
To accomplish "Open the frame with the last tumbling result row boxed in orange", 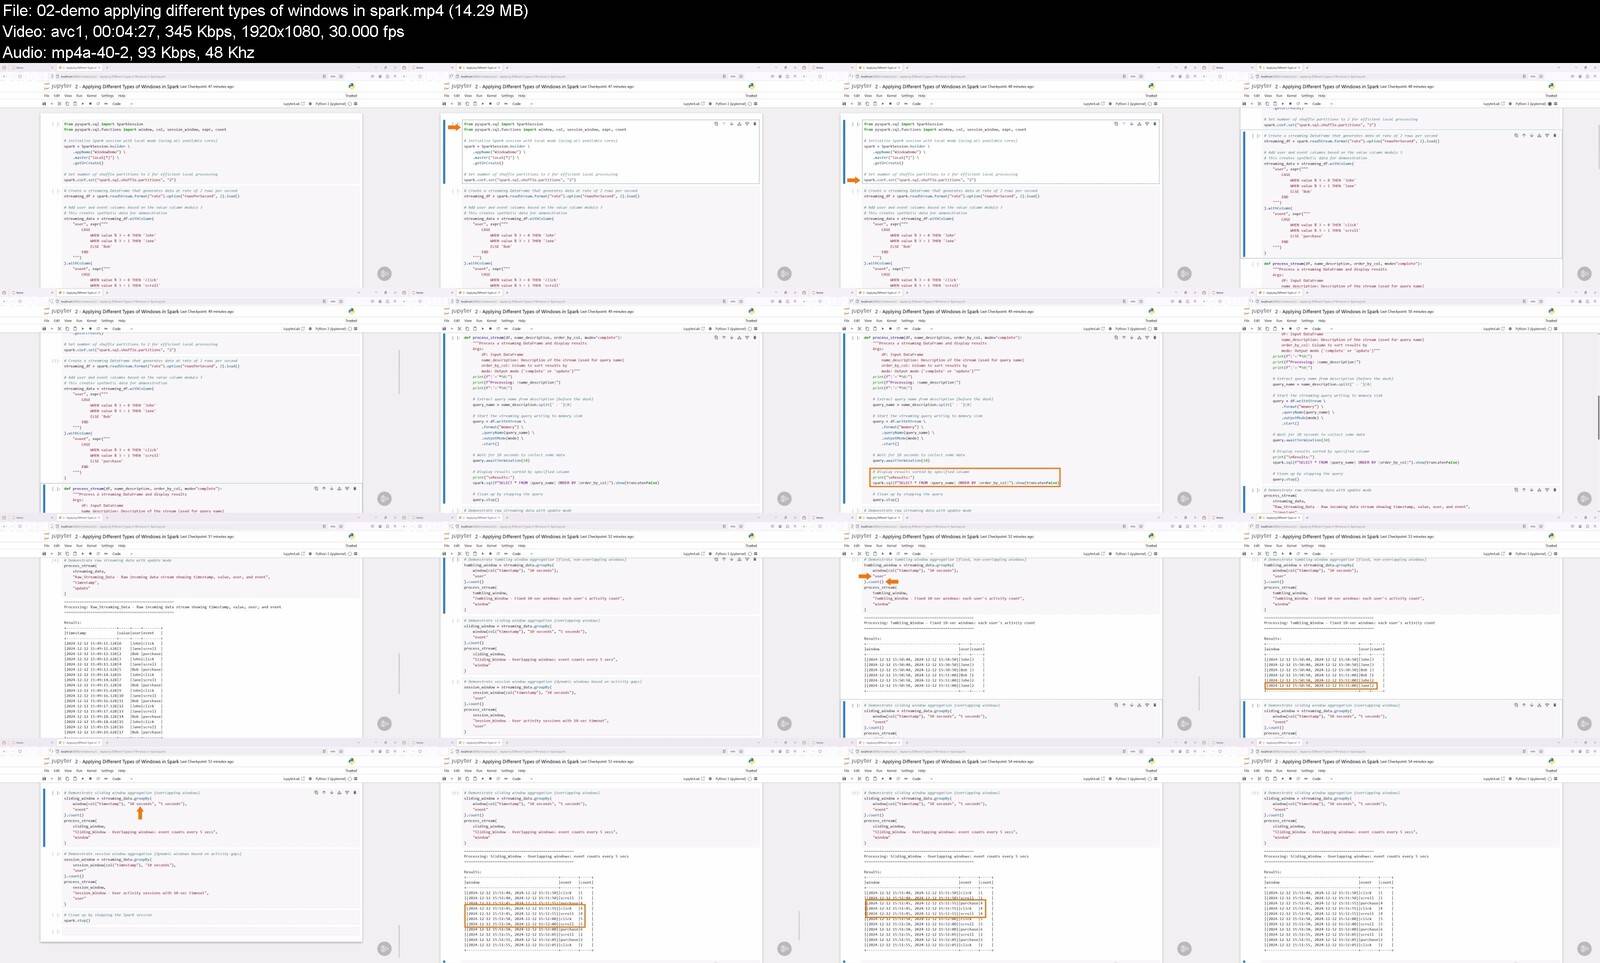I will 1400,626.
